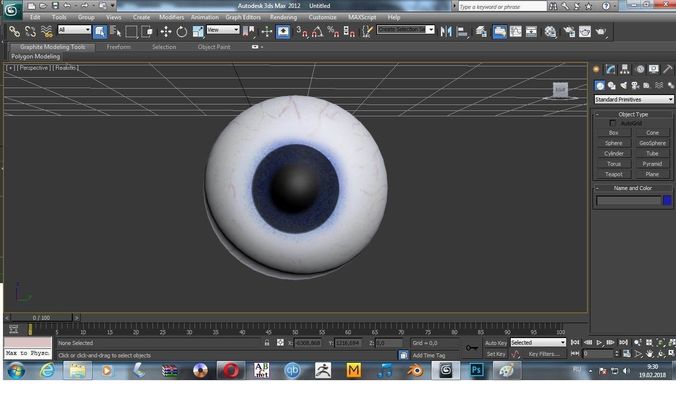Click the Teapot button
The height and width of the screenshot is (396, 676).
pos(613,174)
